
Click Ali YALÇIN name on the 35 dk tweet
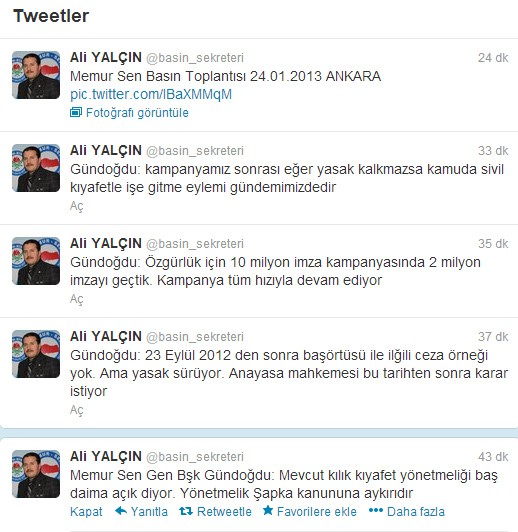(106, 244)
